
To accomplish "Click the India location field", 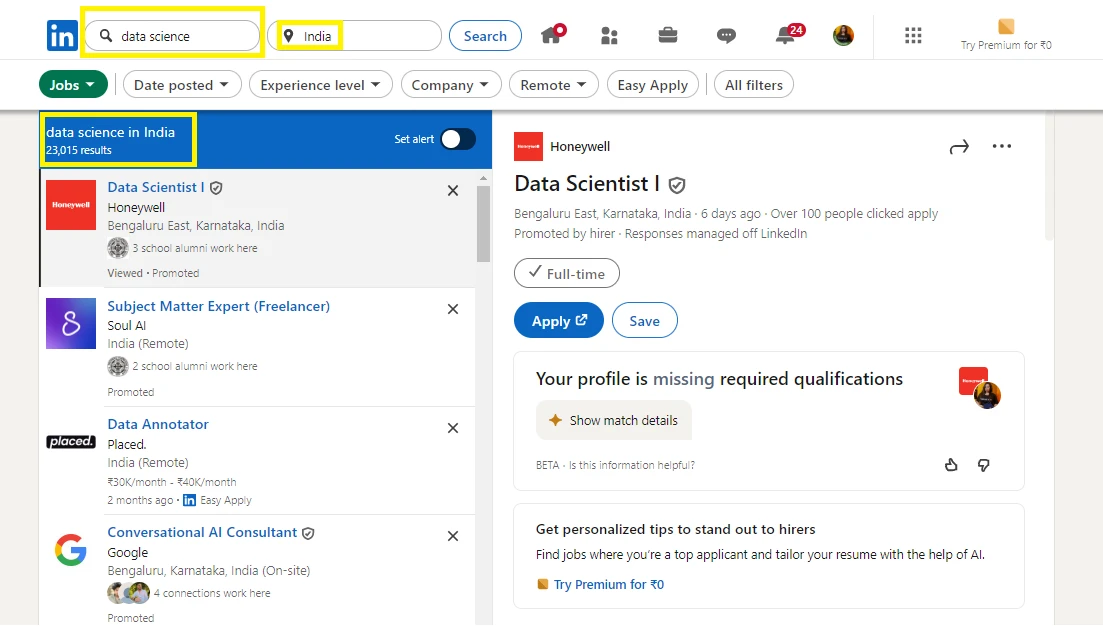I will pos(355,36).
